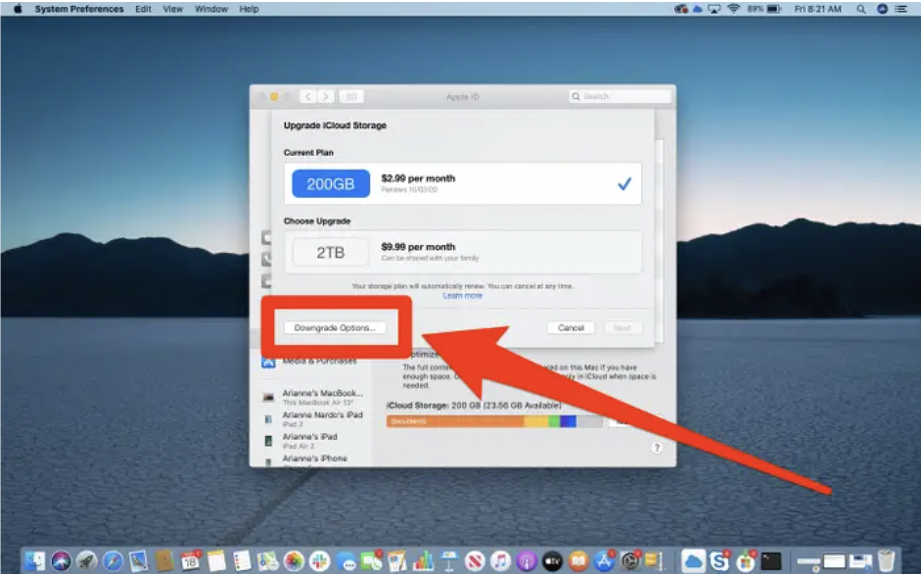The image size is (922, 574).
Task: Open Terminal from the dock
Action: (x=771, y=561)
